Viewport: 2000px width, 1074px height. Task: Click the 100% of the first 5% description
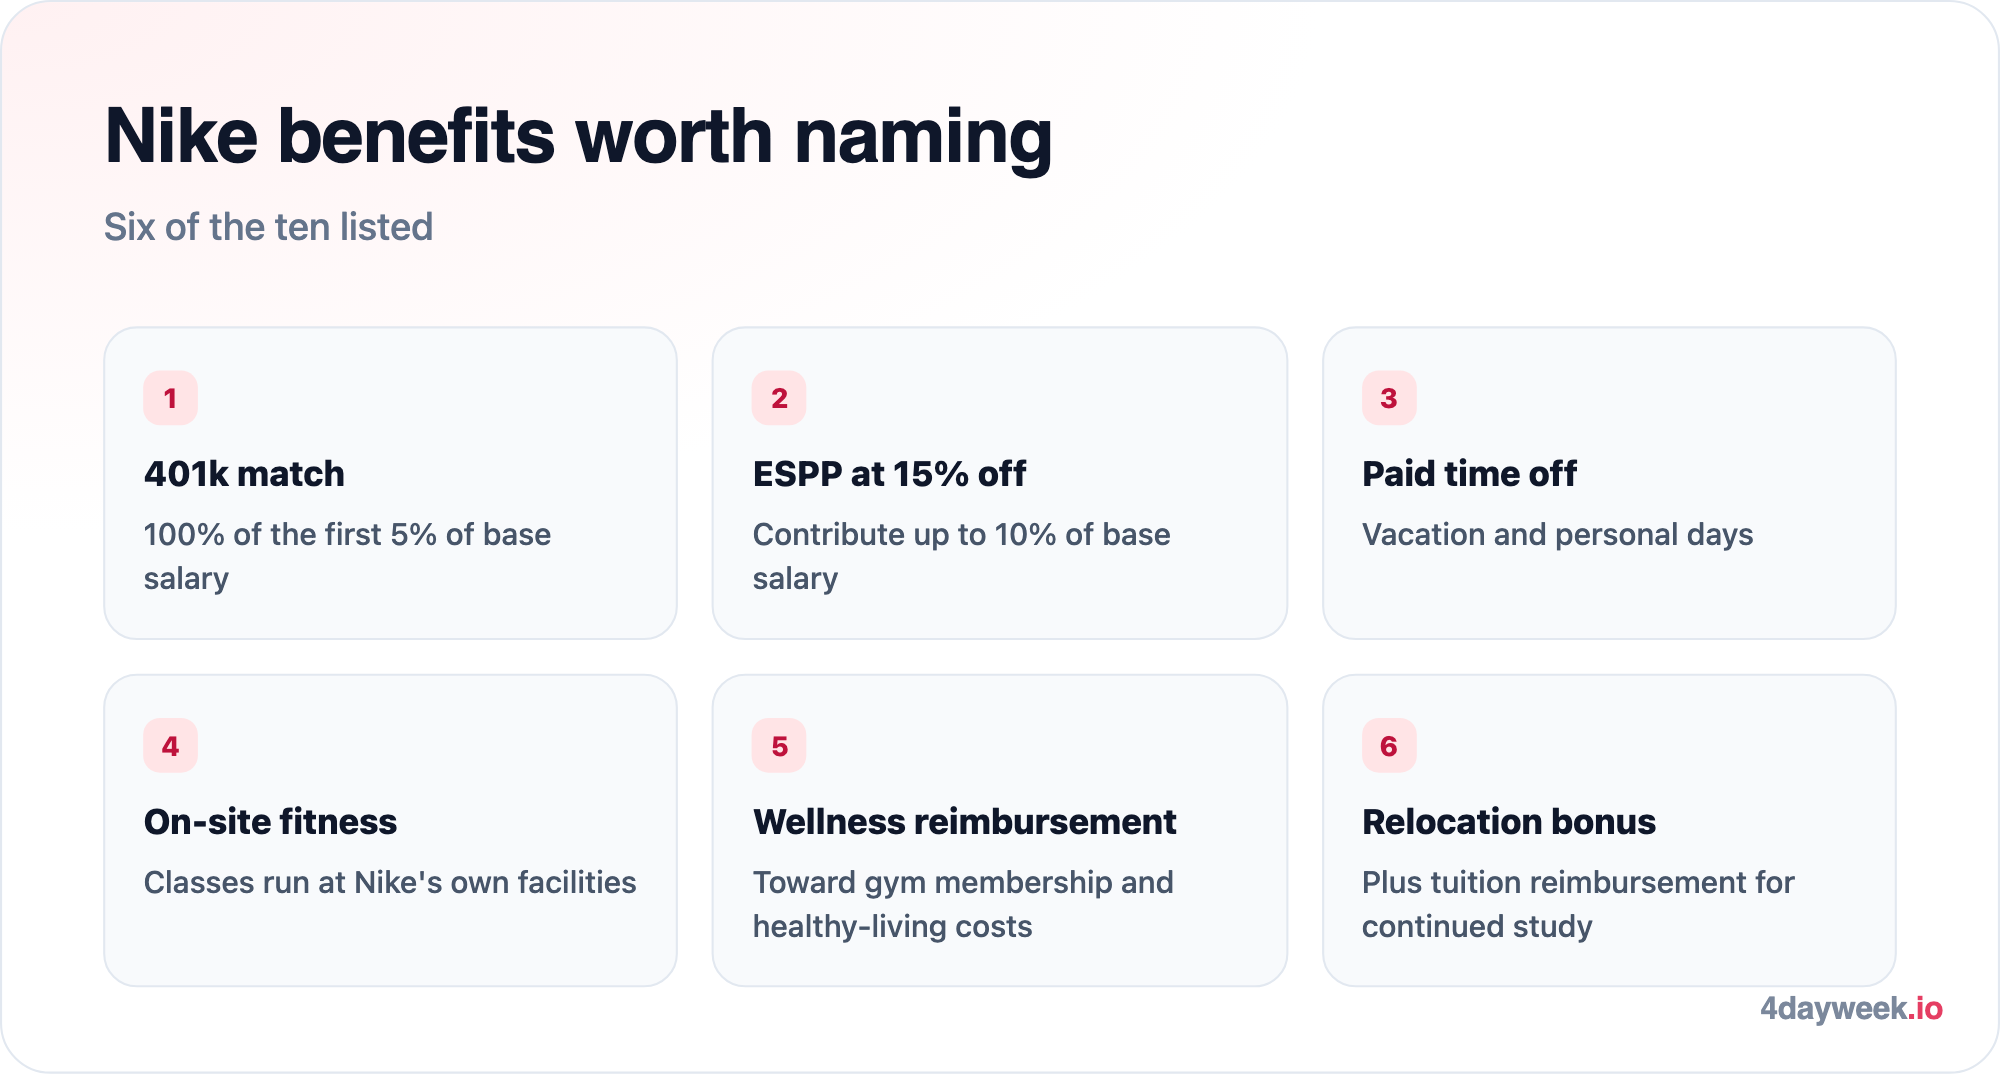pos(347,556)
